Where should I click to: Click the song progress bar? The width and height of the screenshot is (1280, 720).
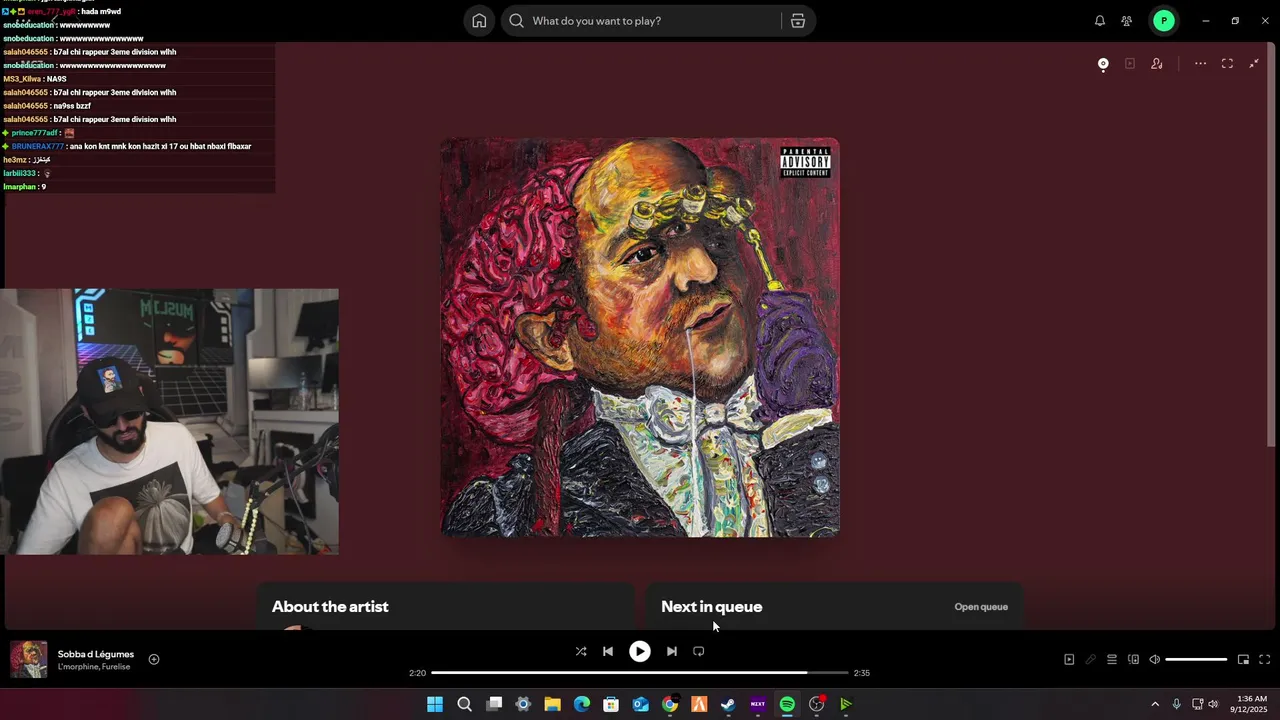[x=640, y=673]
